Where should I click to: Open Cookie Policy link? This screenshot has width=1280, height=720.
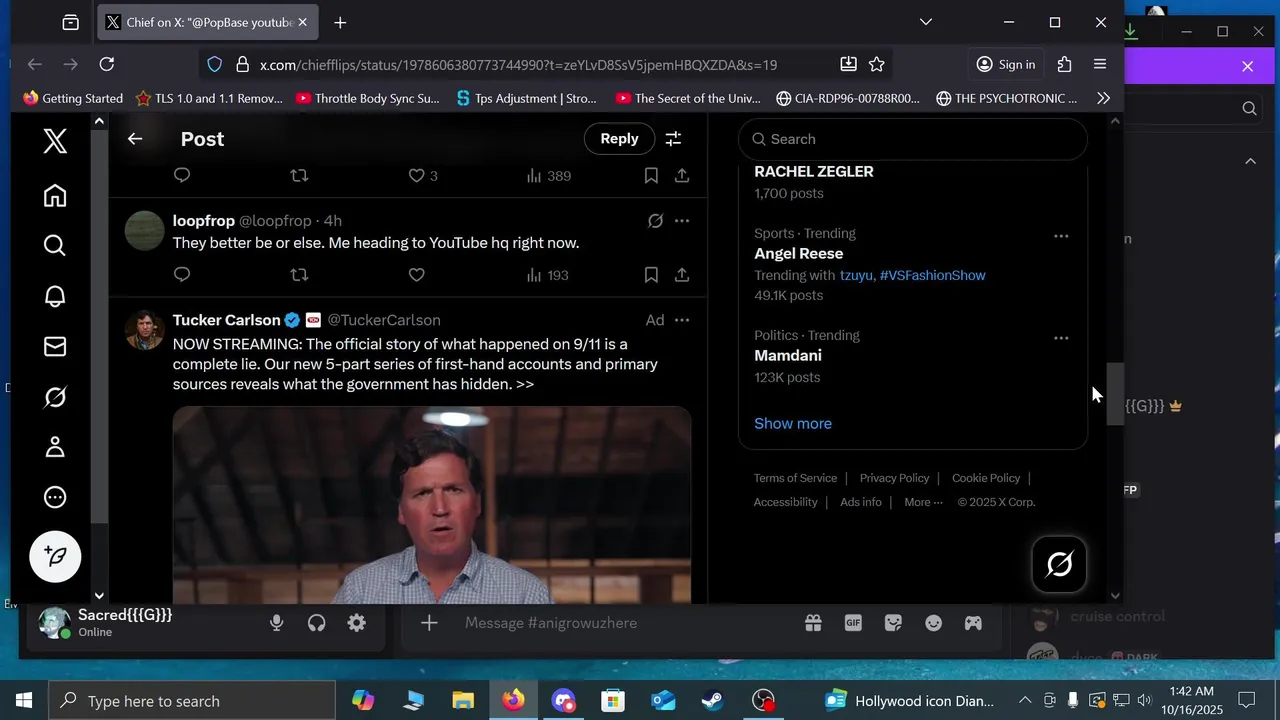point(986,478)
